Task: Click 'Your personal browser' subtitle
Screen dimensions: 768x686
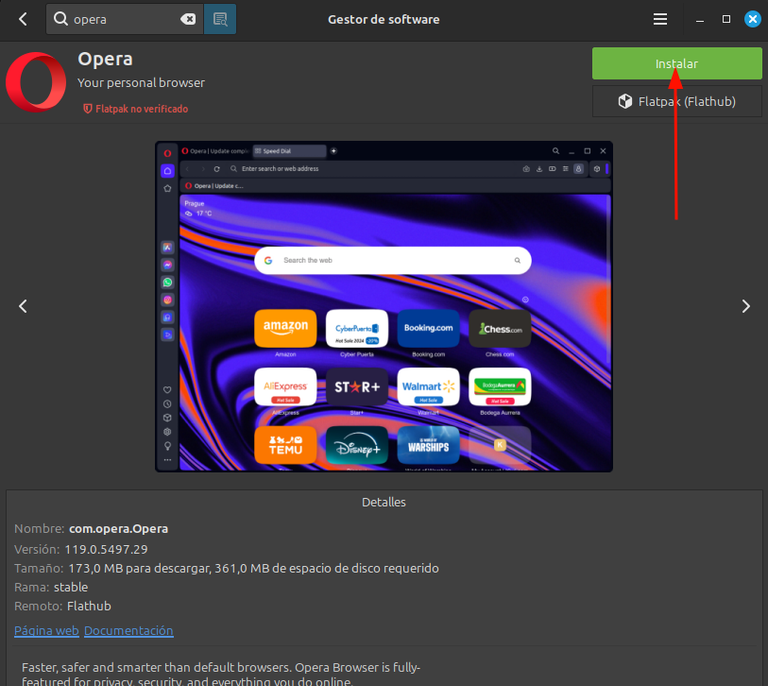Action: click(x=141, y=83)
